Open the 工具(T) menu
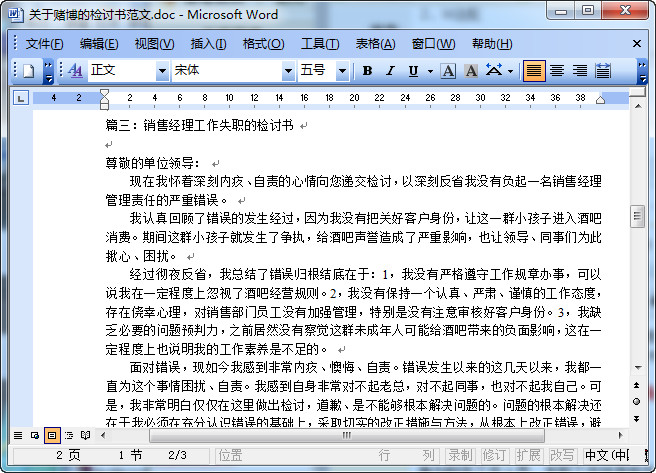 click(319, 44)
